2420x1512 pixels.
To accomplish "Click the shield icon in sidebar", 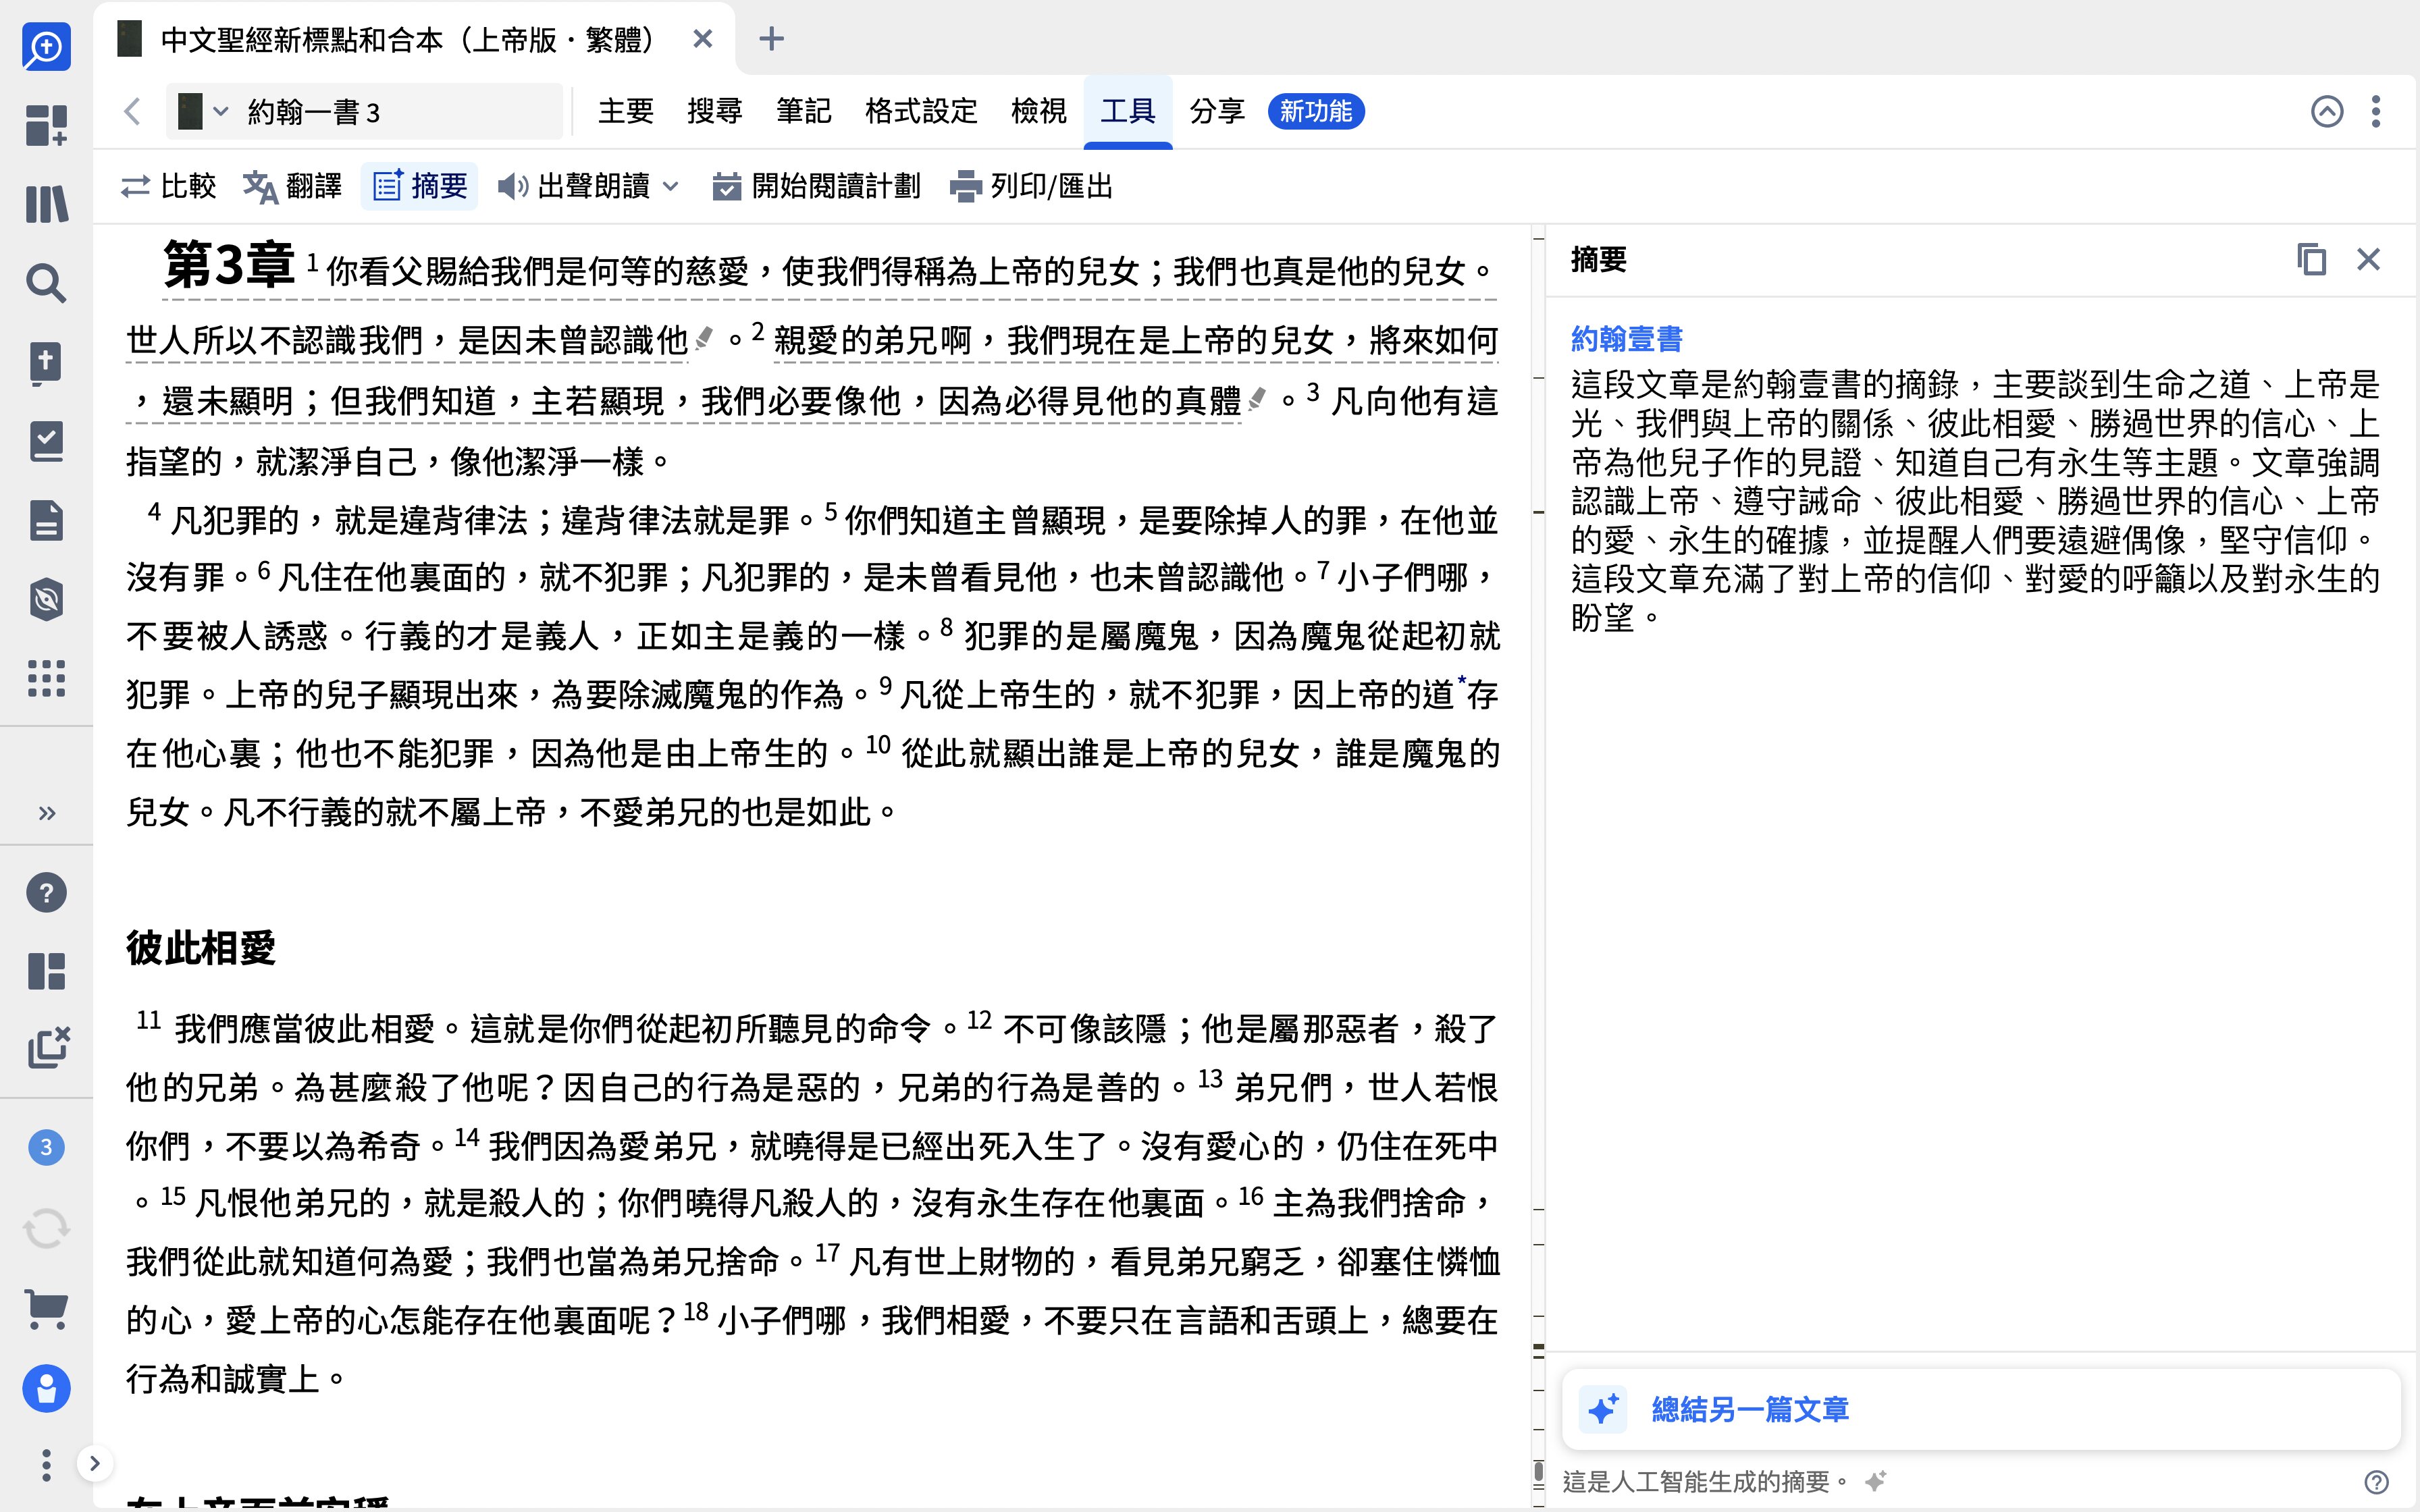I will 46,599.
